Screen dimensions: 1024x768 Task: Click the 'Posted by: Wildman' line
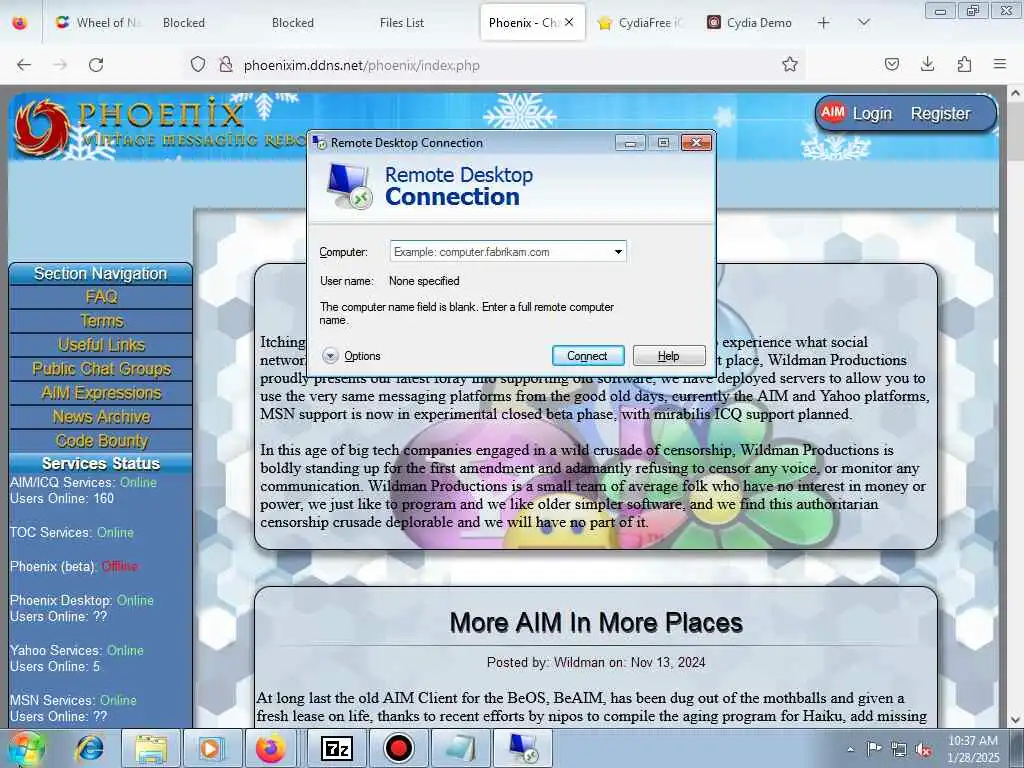click(596, 662)
